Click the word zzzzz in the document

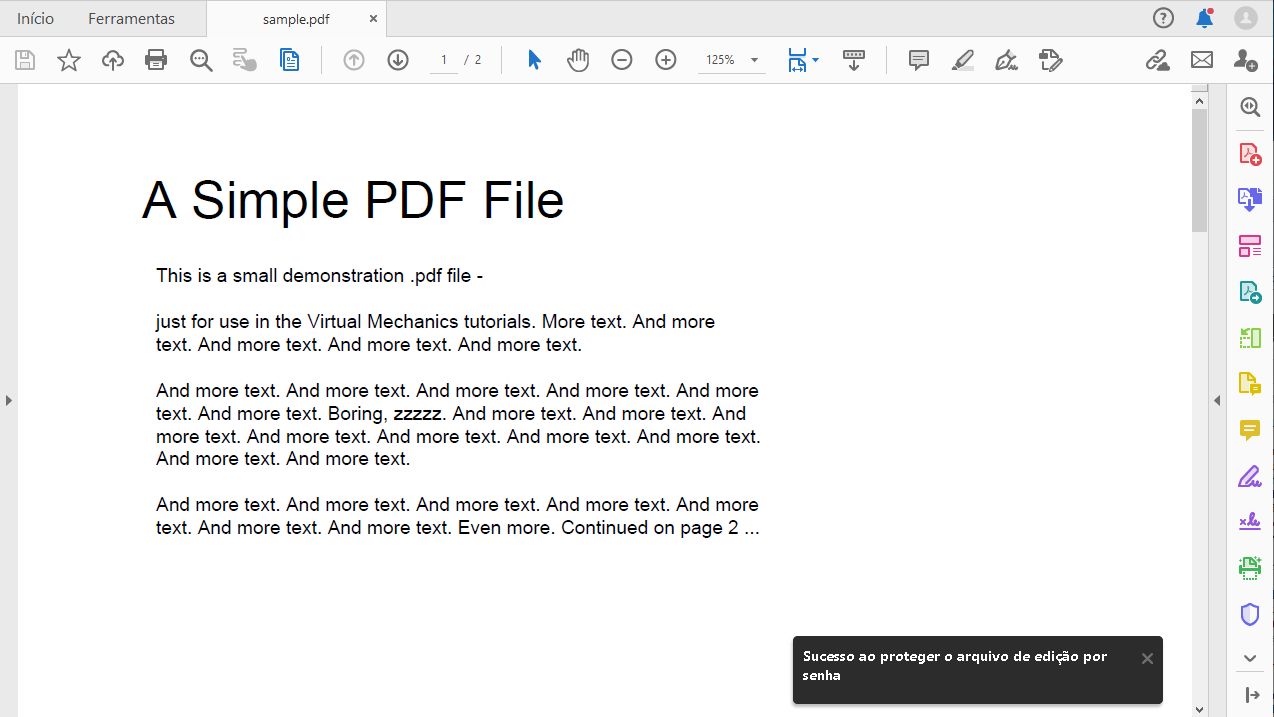(x=417, y=413)
